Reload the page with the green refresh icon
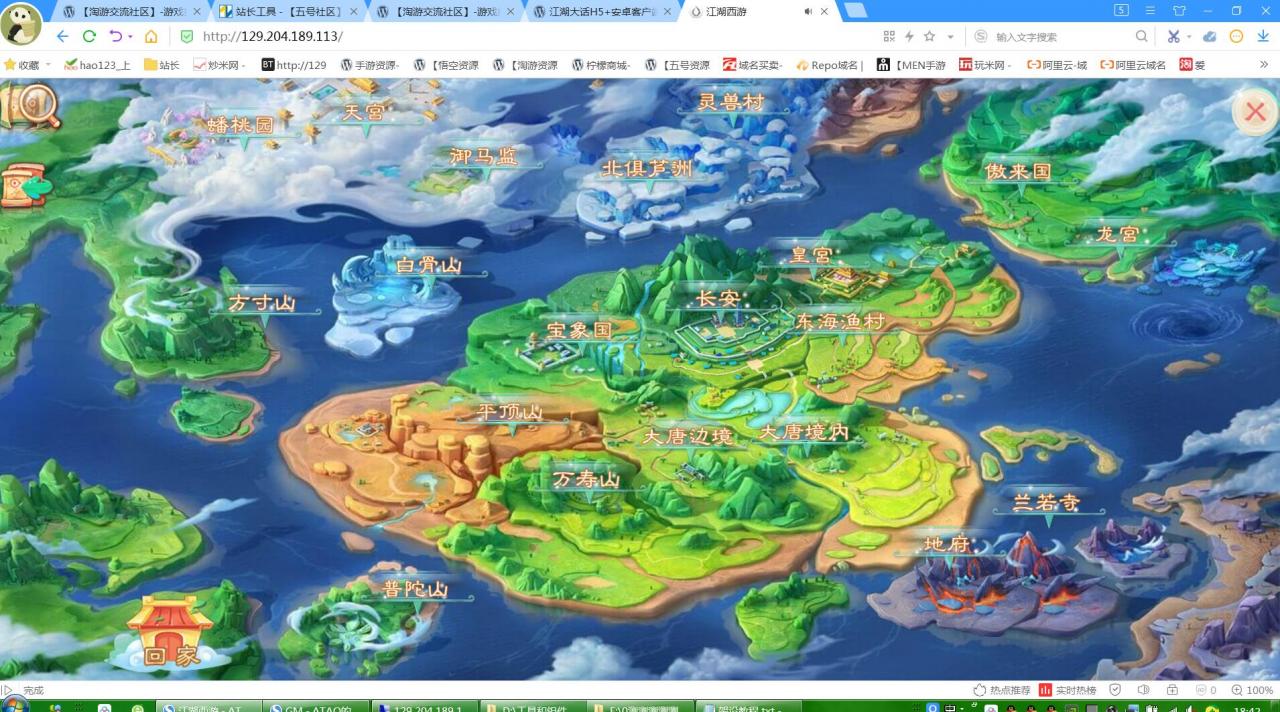Image resolution: width=1280 pixels, height=712 pixels. [89, 36]
